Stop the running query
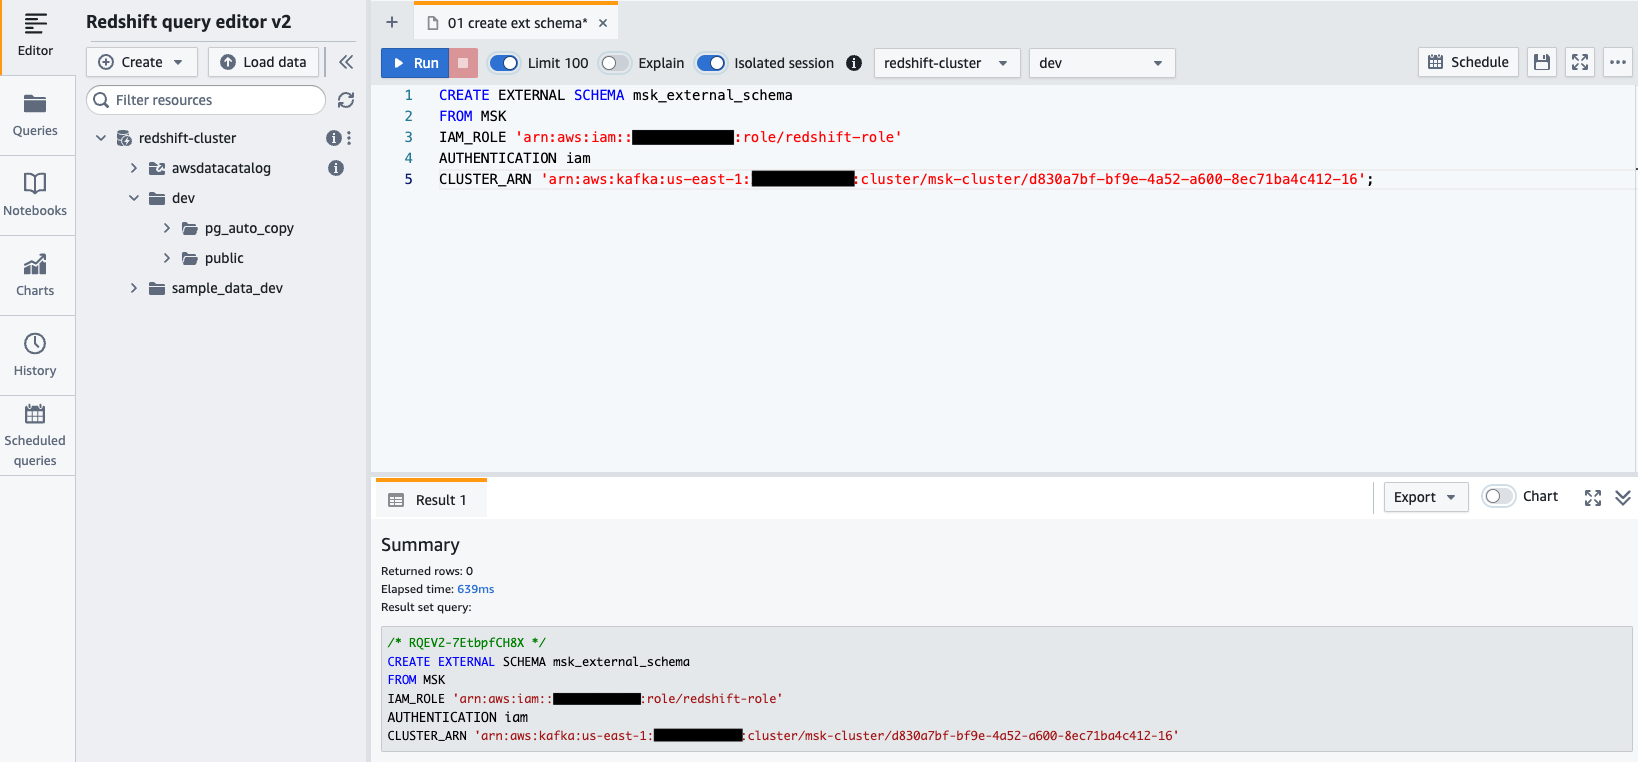The width and height of the screenshot is (1638, 762). coord(463,63)
